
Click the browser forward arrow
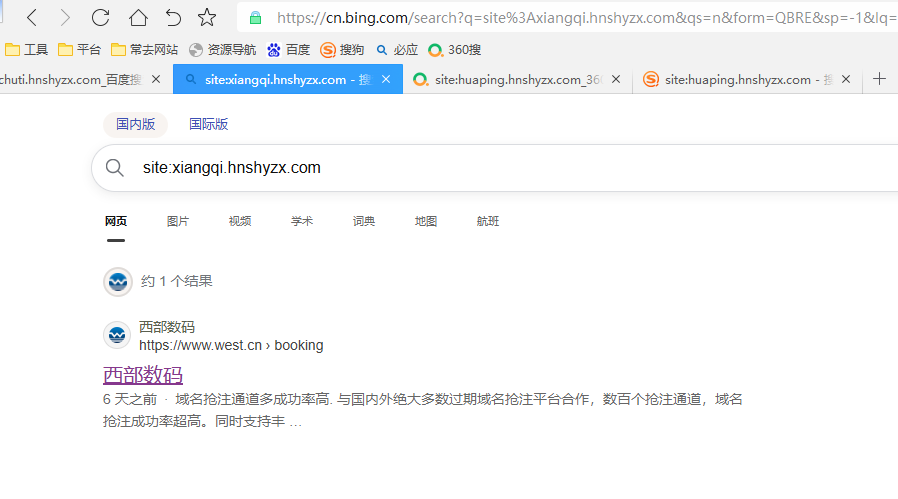65,18
